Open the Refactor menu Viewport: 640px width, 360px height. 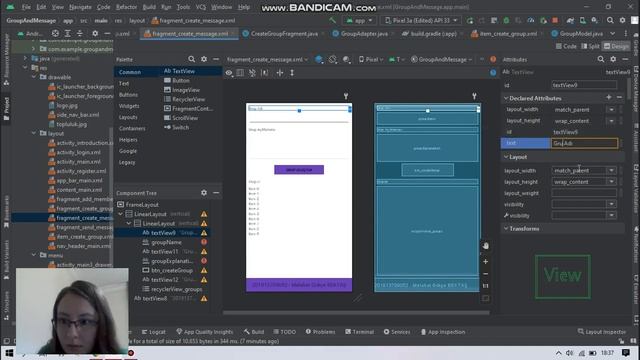point(126,7)
